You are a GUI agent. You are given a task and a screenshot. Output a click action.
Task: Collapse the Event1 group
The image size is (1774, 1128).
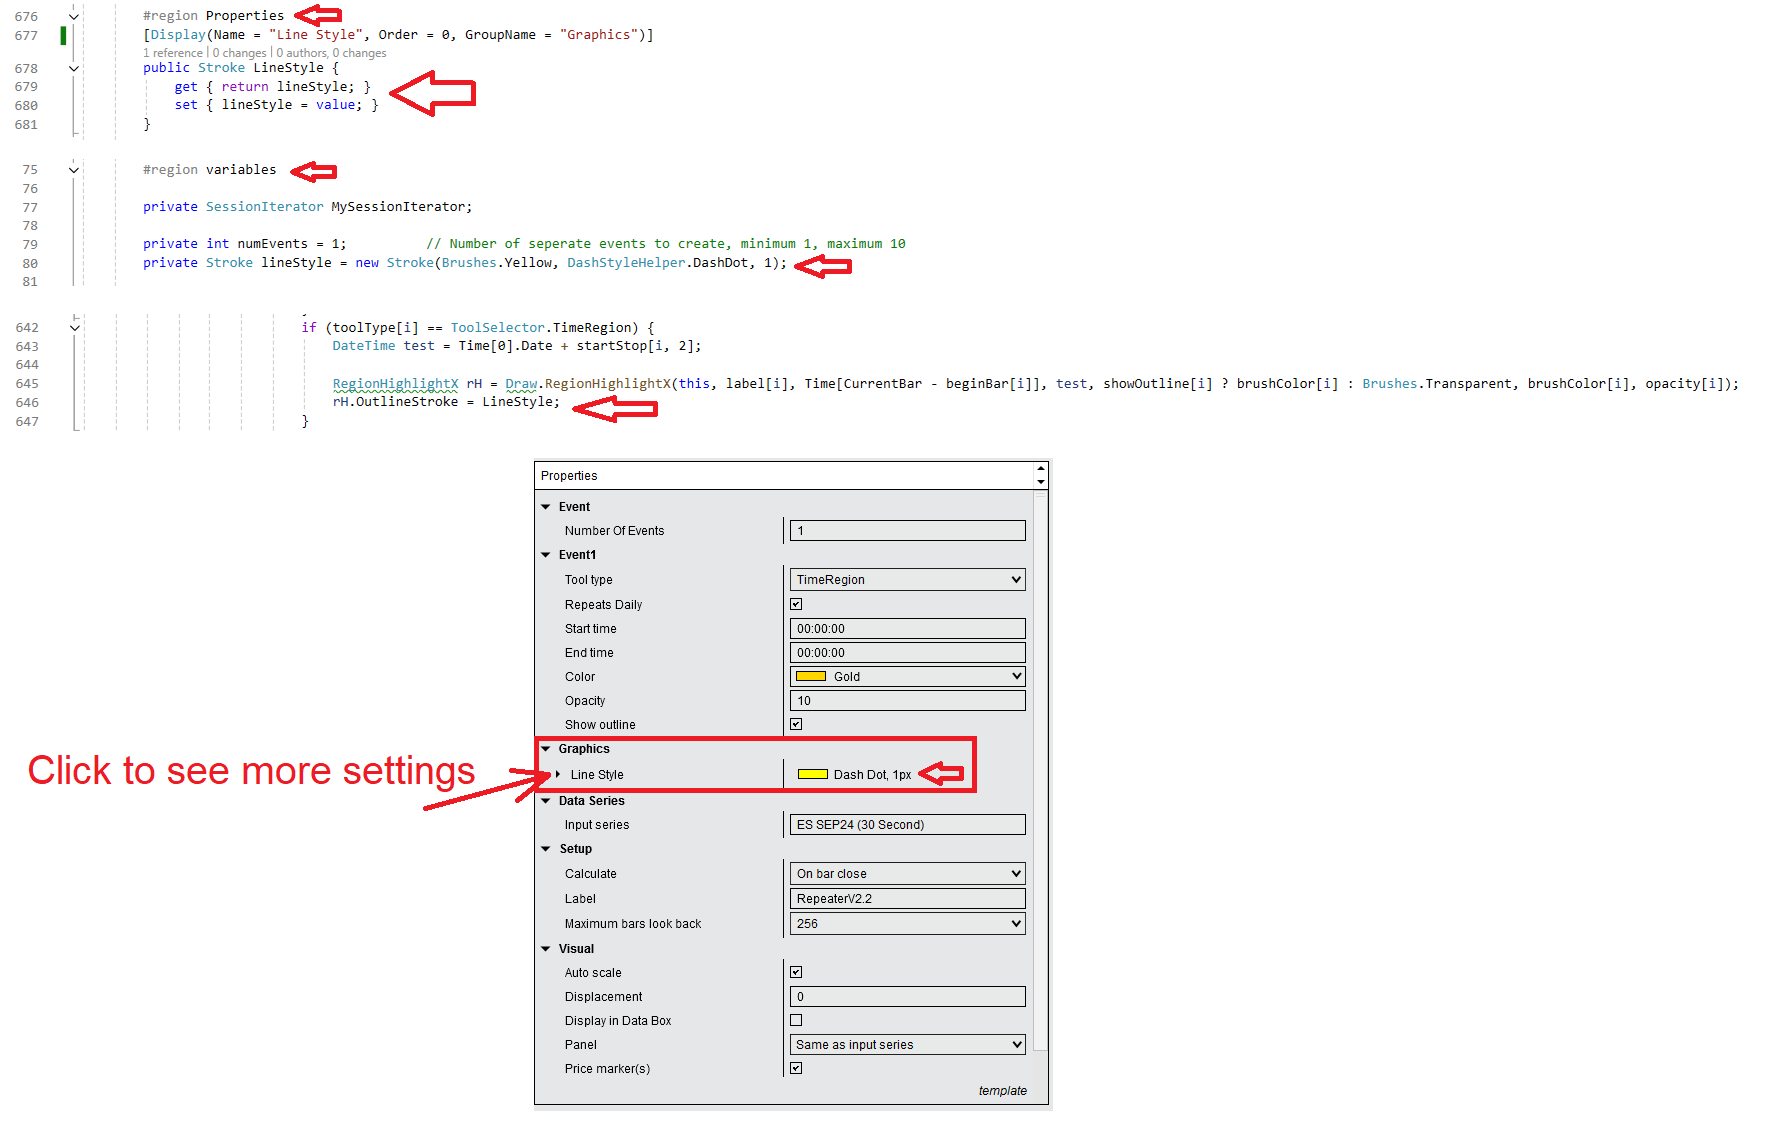coord(546,555)
